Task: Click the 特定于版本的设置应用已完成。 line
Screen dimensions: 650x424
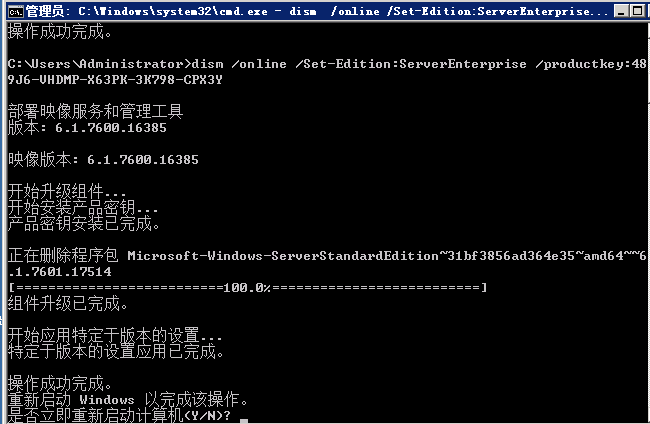Action: pyautogui.click(x=116, y=351)
